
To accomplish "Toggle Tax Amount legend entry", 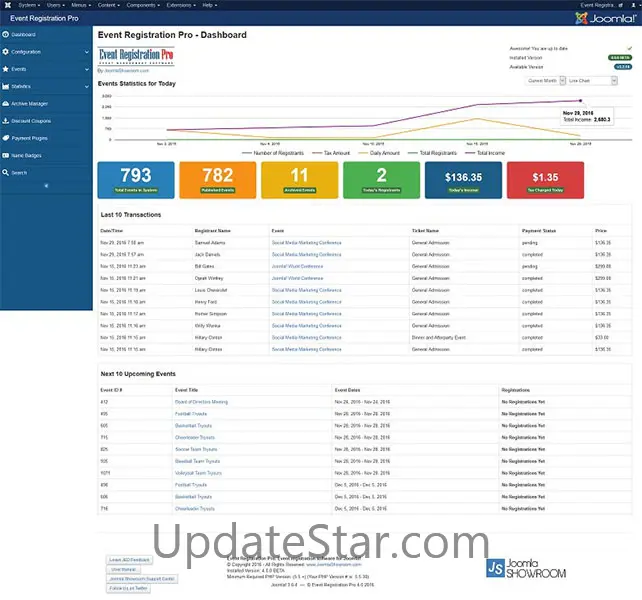I will pos(331,153).
